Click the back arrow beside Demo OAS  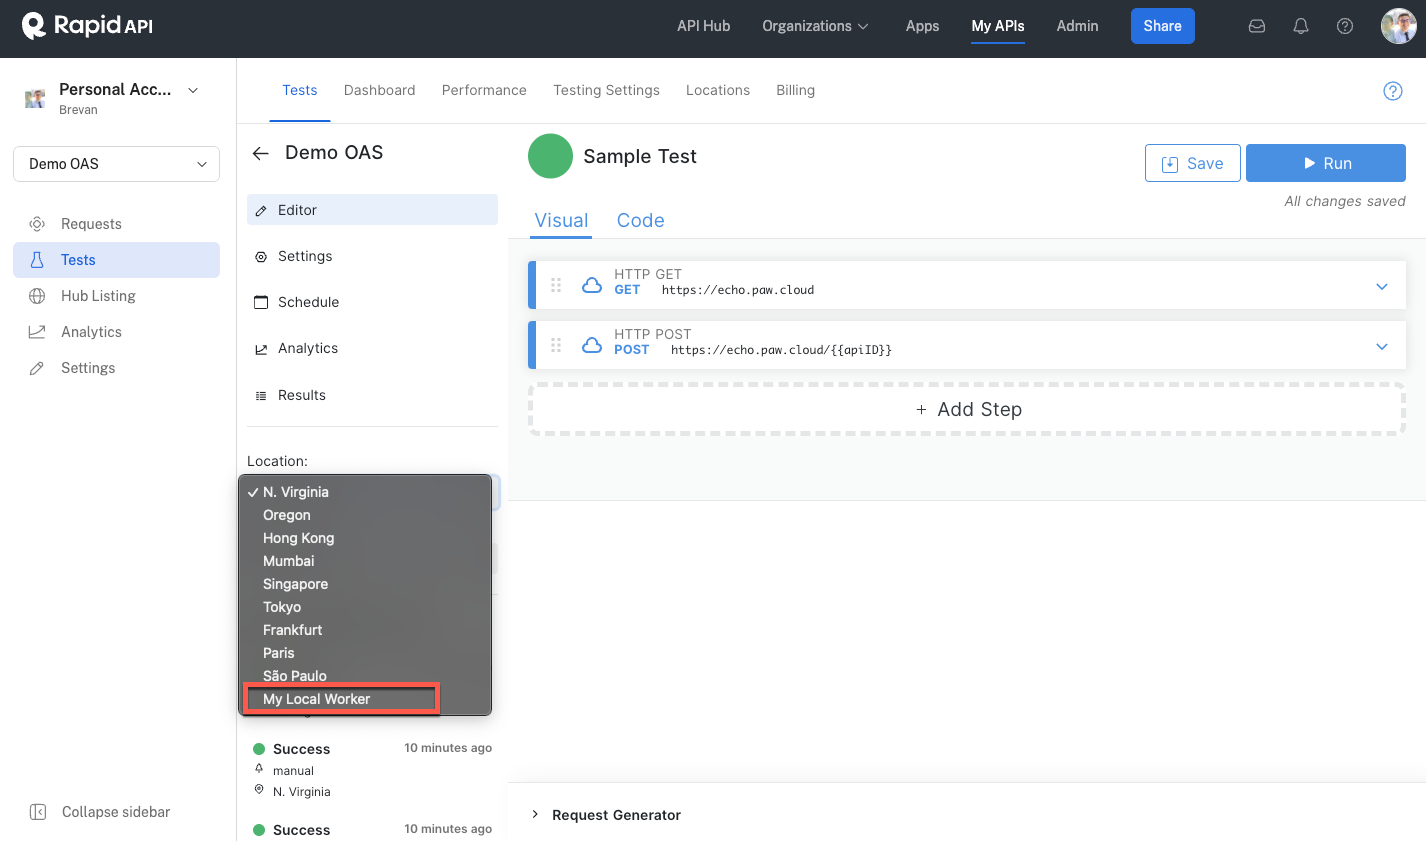(261, 153)
